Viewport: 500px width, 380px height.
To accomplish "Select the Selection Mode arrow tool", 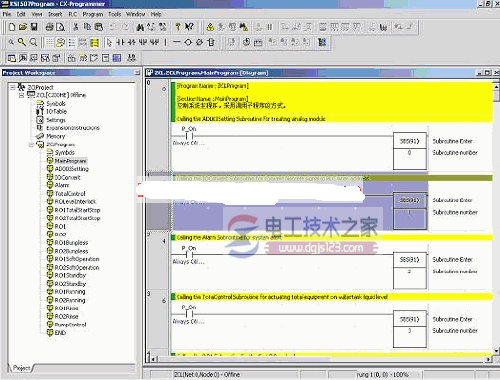I will click(109, 42).
